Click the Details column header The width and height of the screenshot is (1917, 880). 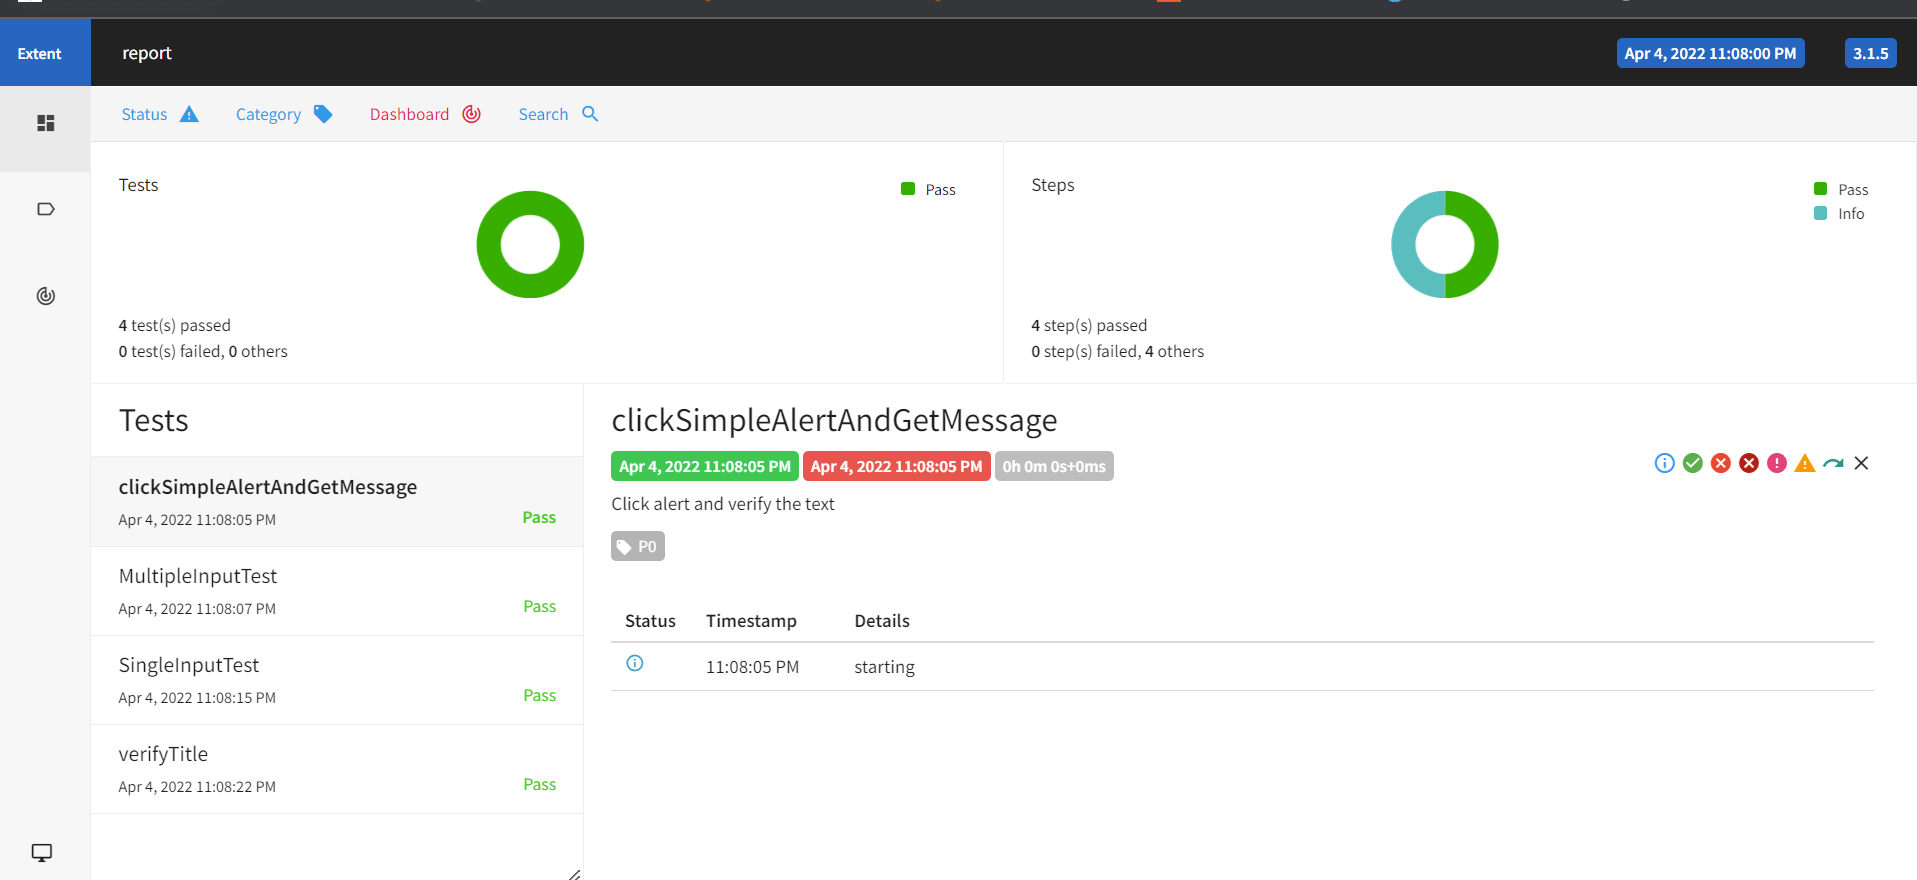tap(882, 621)
